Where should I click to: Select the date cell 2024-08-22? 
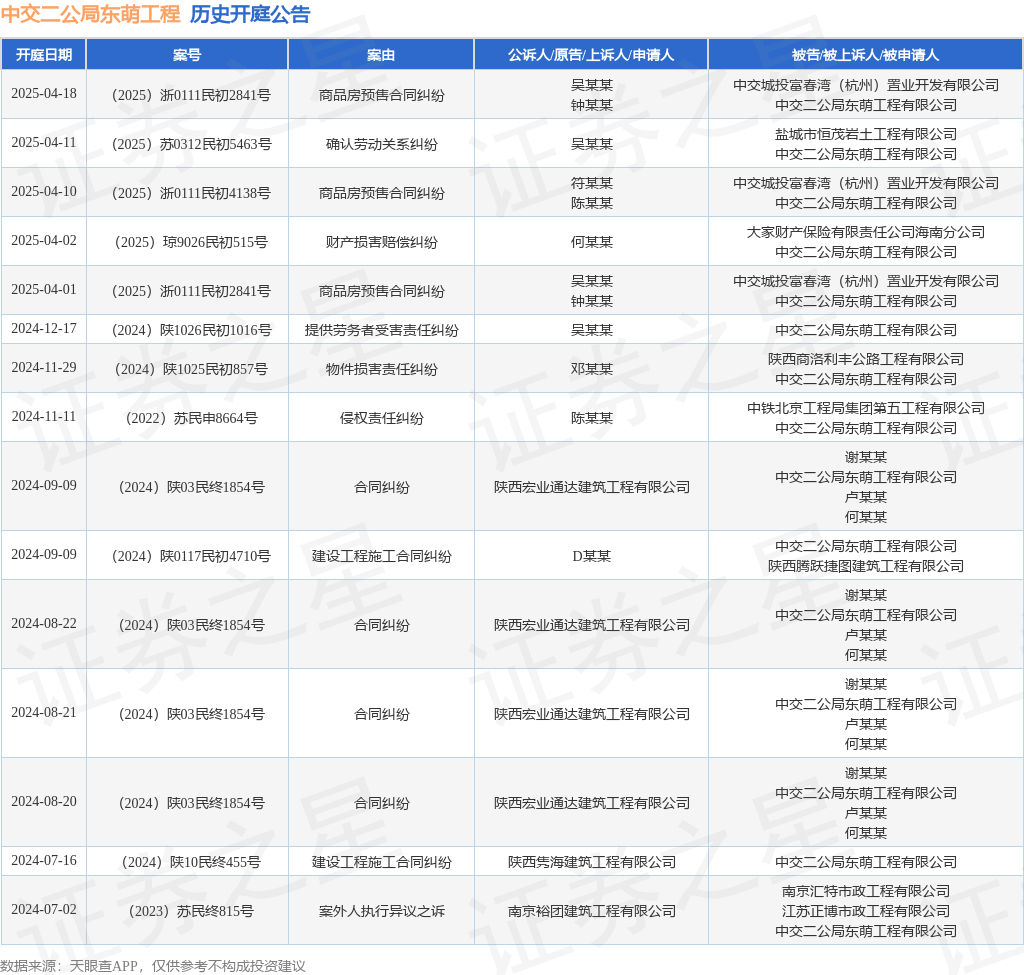pos(44,624)
